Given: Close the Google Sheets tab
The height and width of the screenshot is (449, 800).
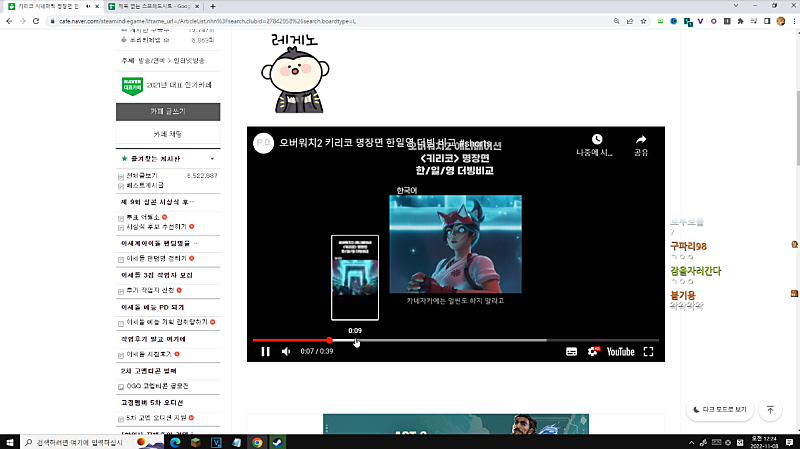Looking at the screenshot, I should 197,6.
